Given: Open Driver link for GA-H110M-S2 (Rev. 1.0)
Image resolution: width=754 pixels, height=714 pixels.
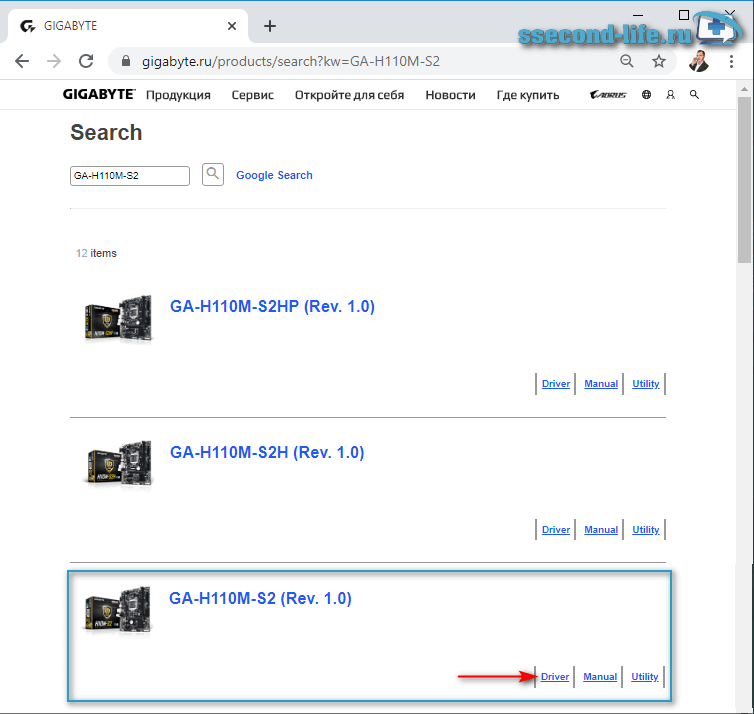Looking at the screenshot, I should click(555, 676).
